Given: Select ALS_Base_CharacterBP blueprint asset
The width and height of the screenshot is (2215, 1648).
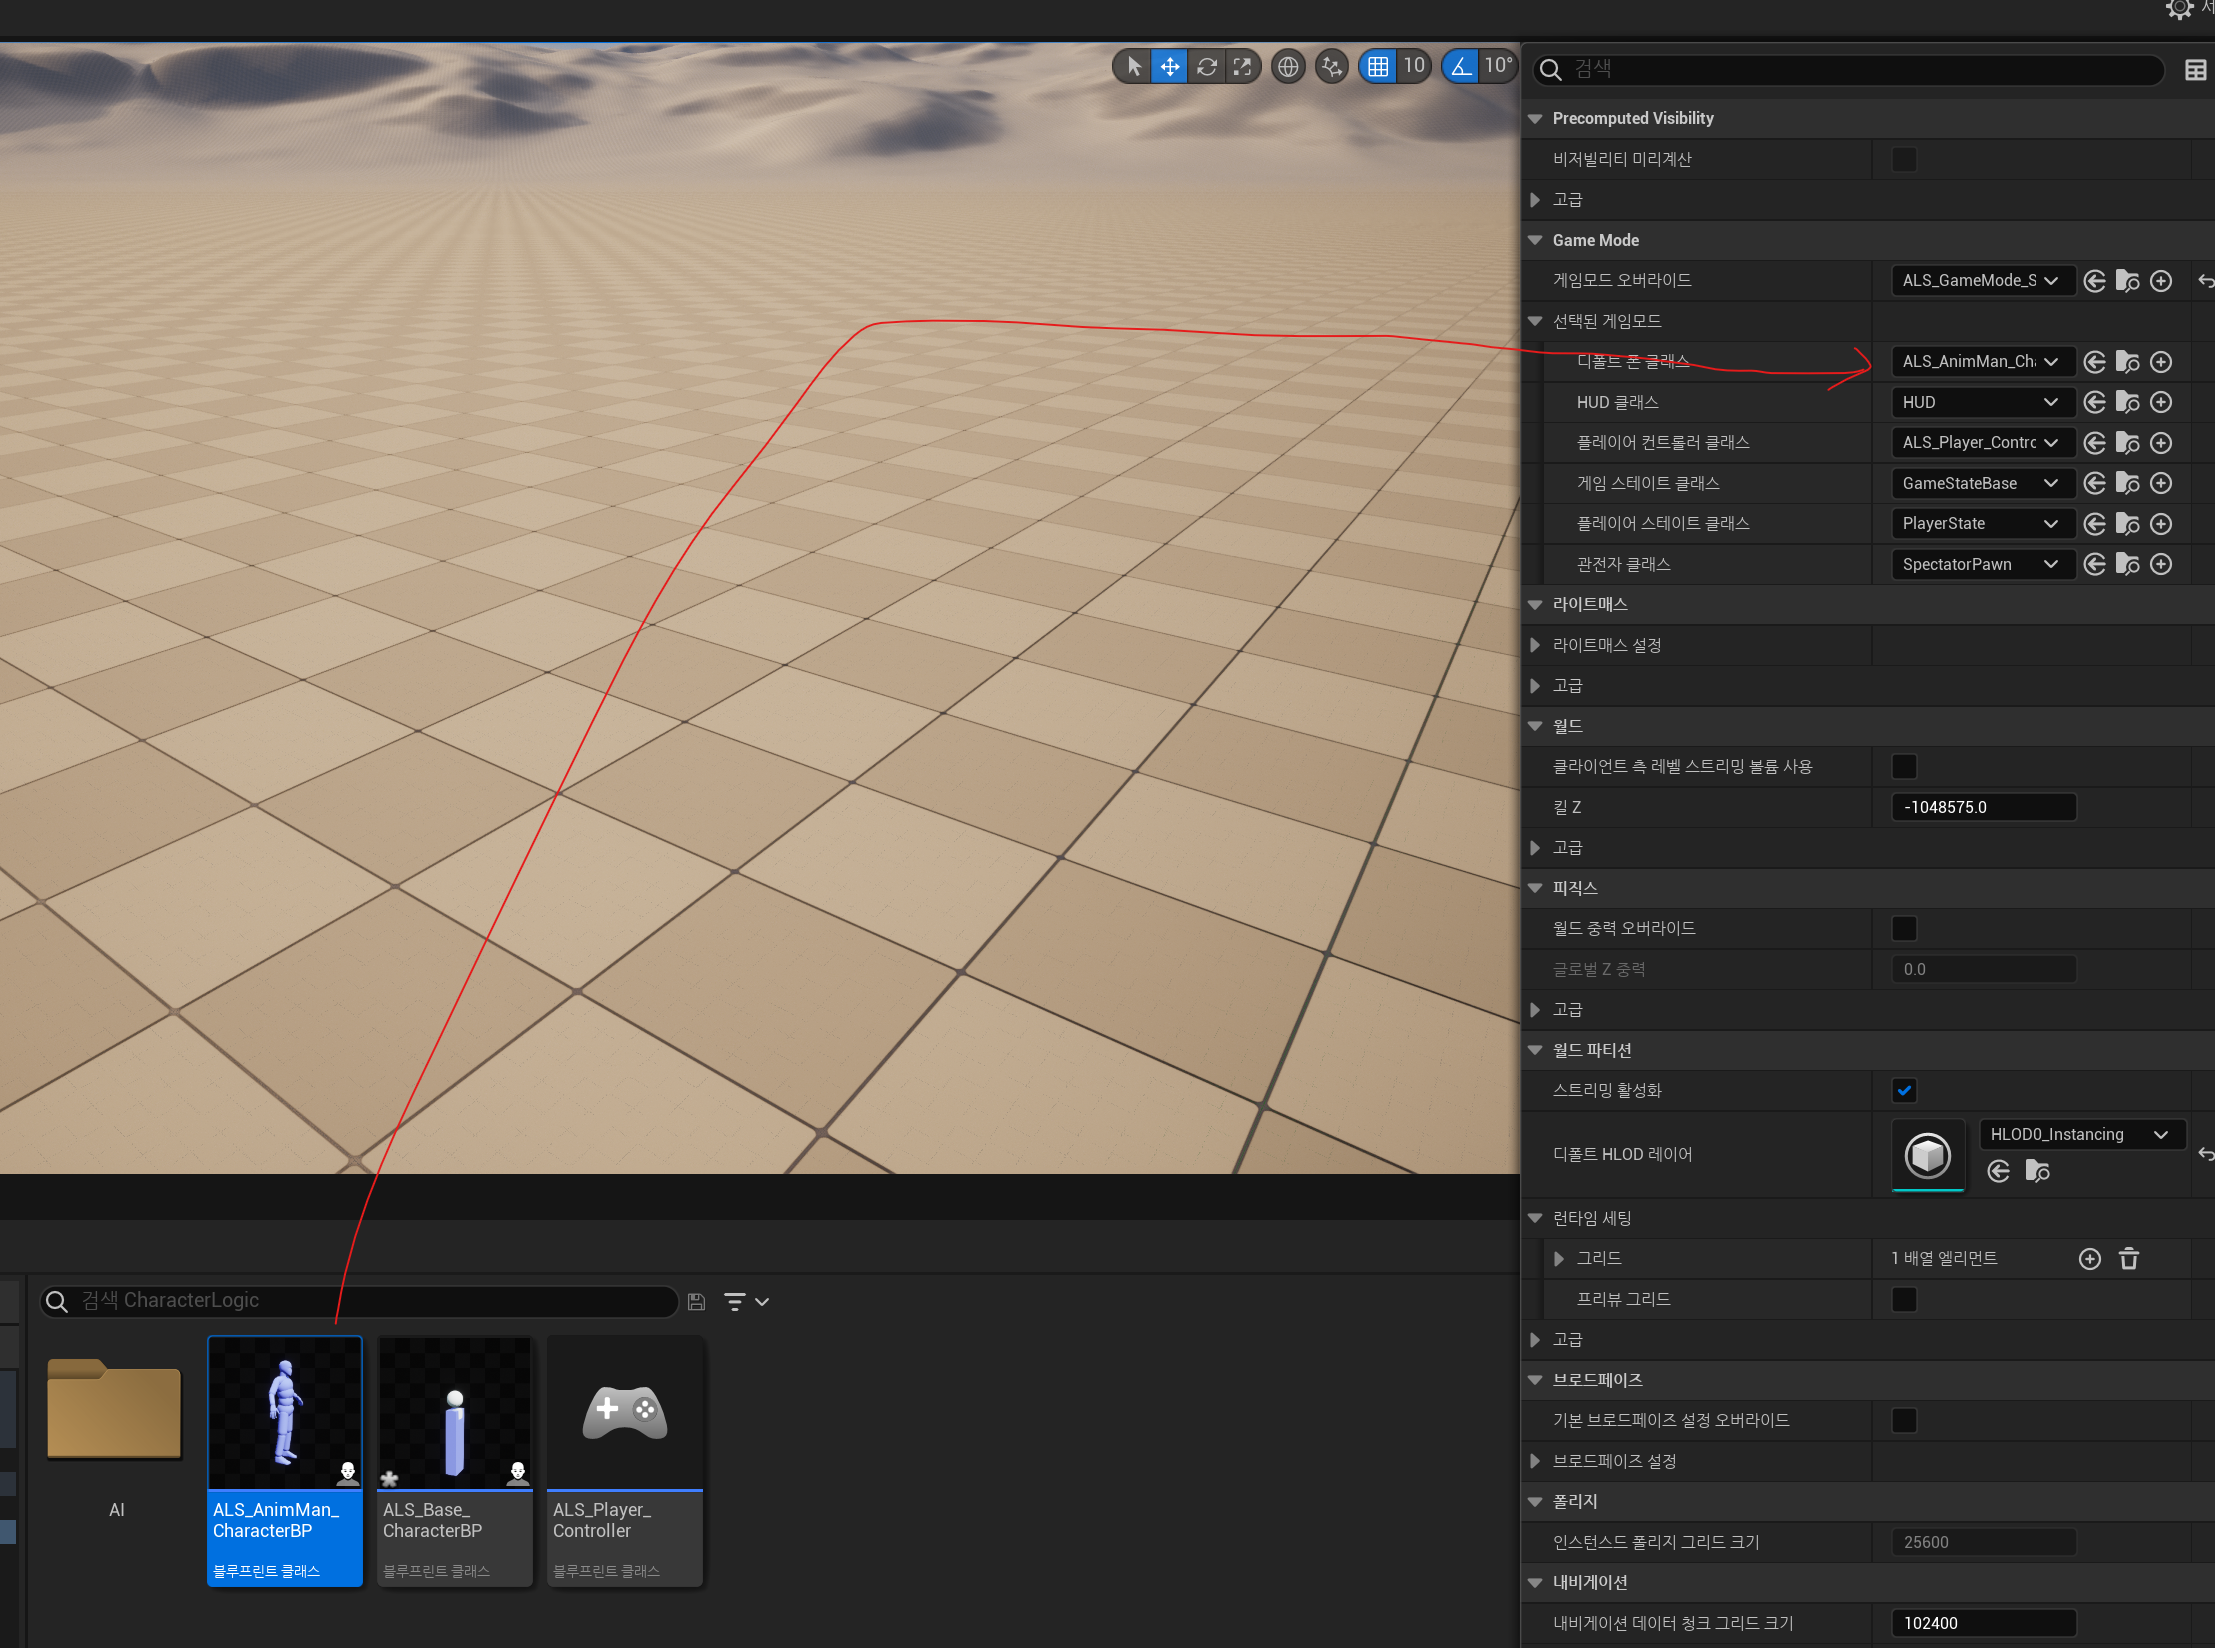Looking at the screenshot, I should (455, 1461).
